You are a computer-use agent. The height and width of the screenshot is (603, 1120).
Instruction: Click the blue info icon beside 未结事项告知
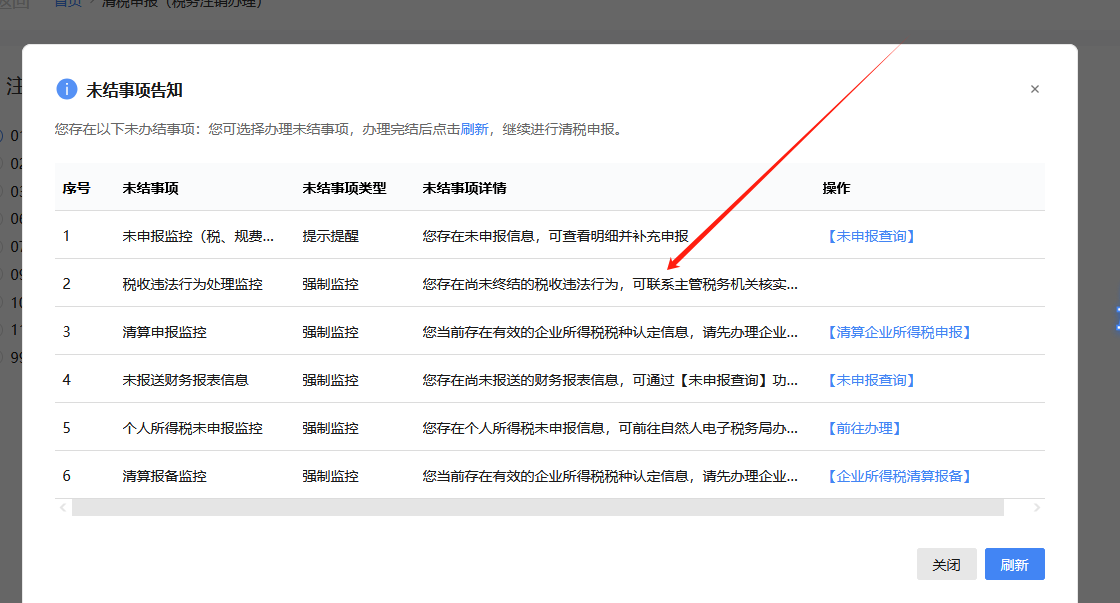66,89
